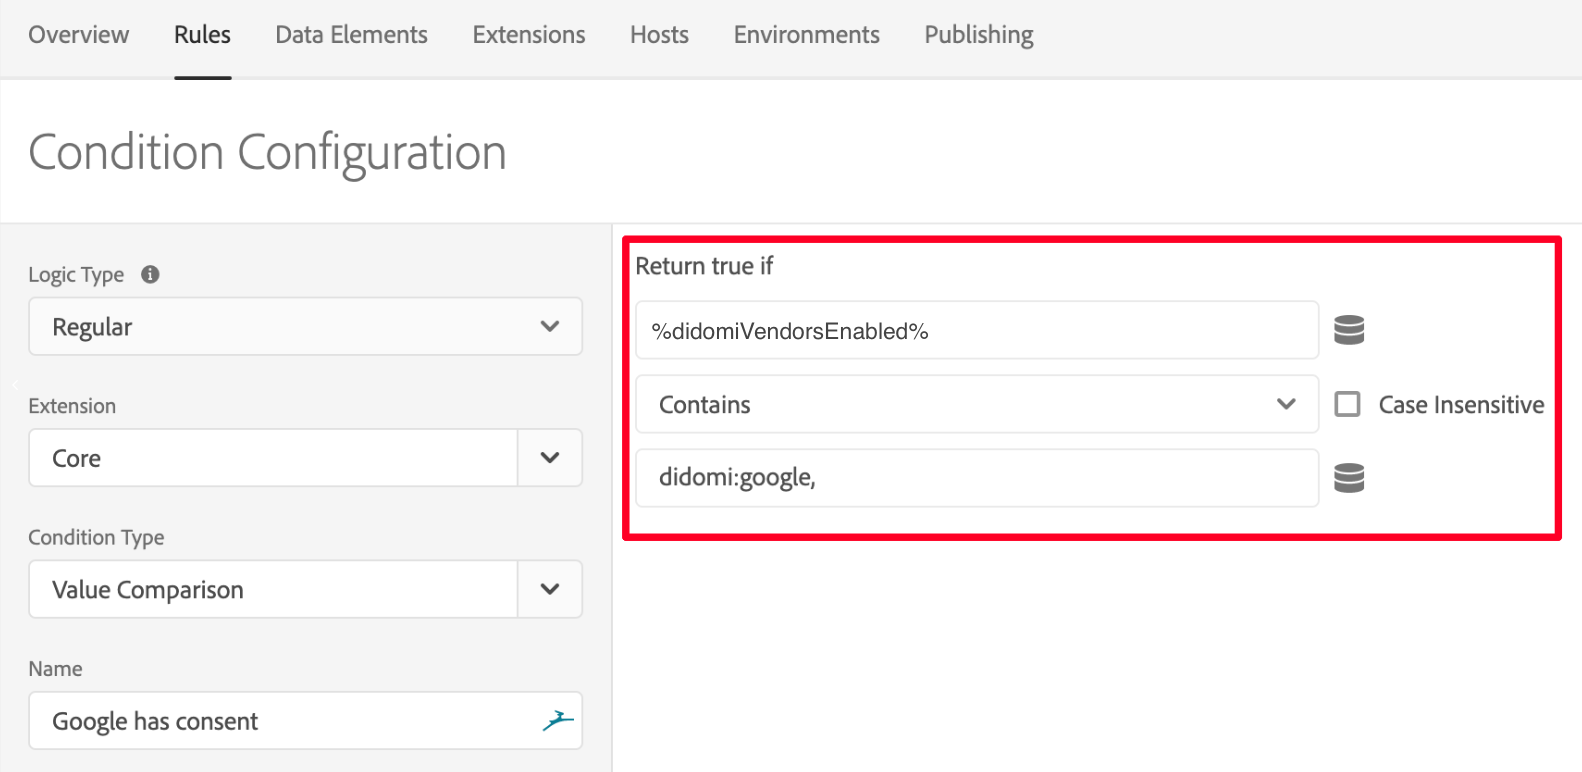
Task: Enable the Case Insensitive checkbox
Action: click(1348, 404)
